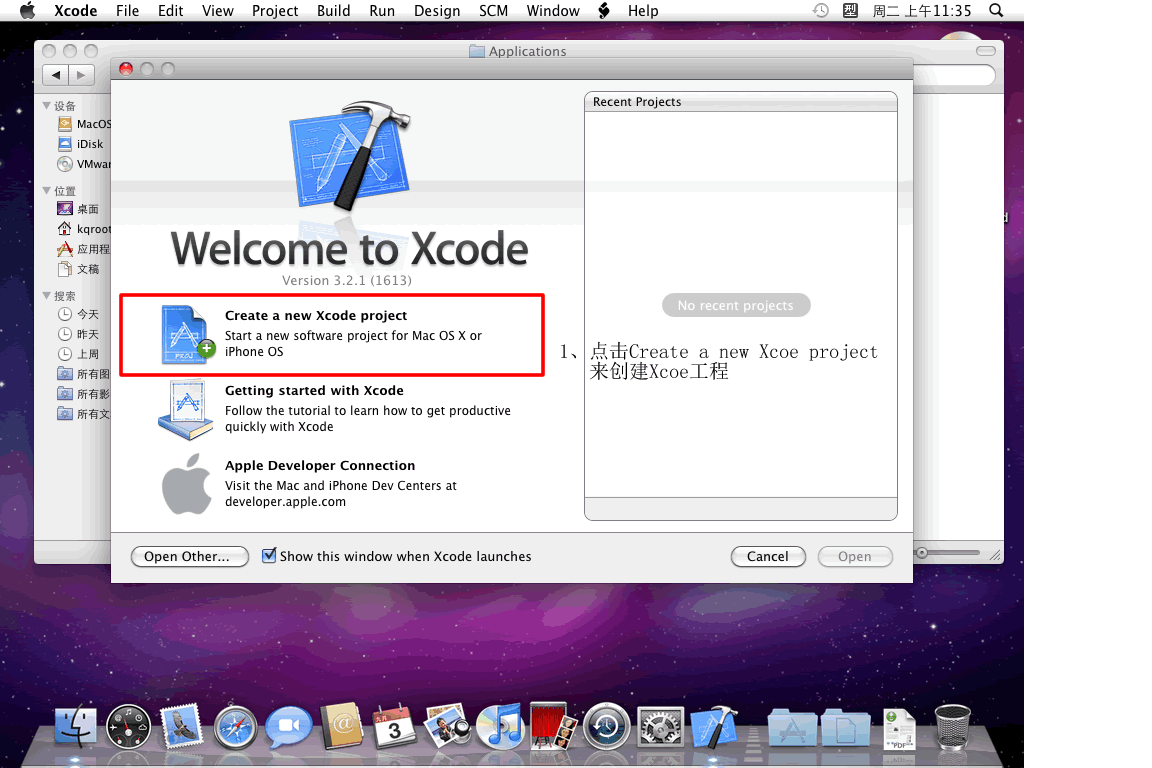Open the PDF document in the Dock
The width and height of the screenshot is (1152, 768).
899,728
